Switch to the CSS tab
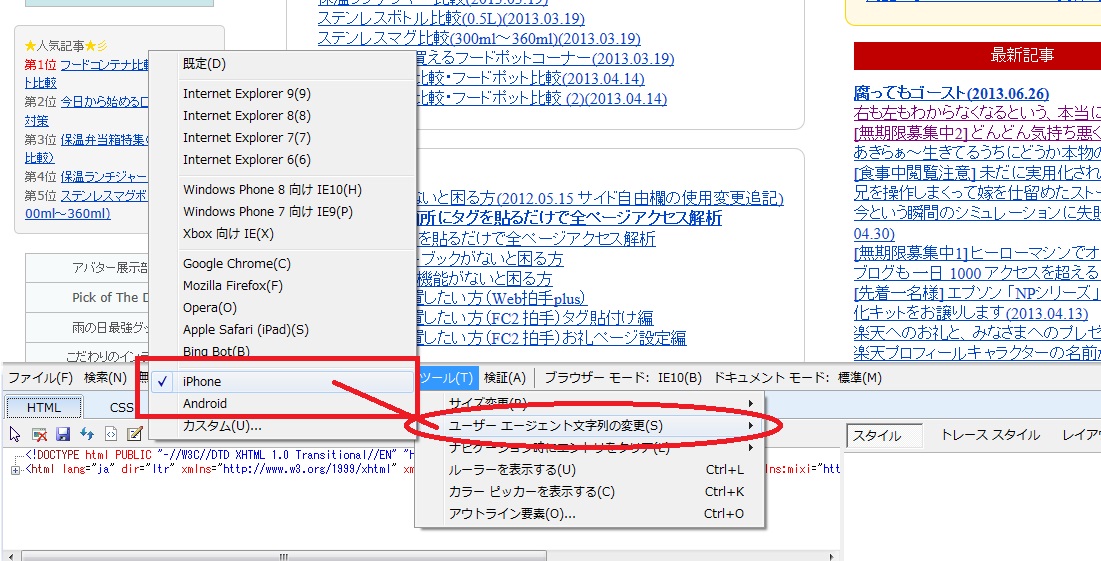The image size is (1101, 561). (x=121, y=407)
